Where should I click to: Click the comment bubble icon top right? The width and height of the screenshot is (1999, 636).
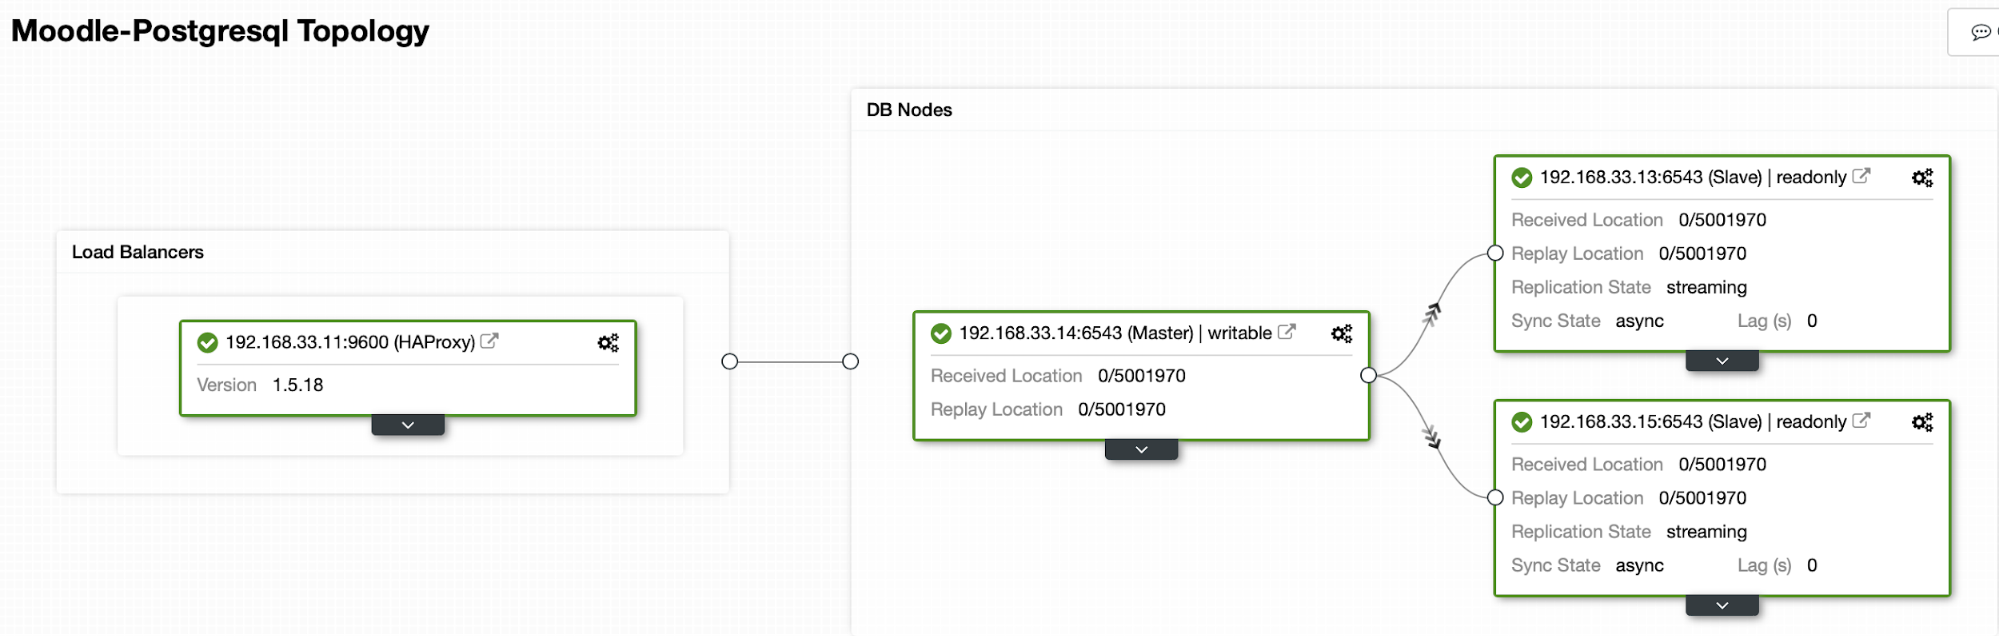click(x=1980, y=32)
